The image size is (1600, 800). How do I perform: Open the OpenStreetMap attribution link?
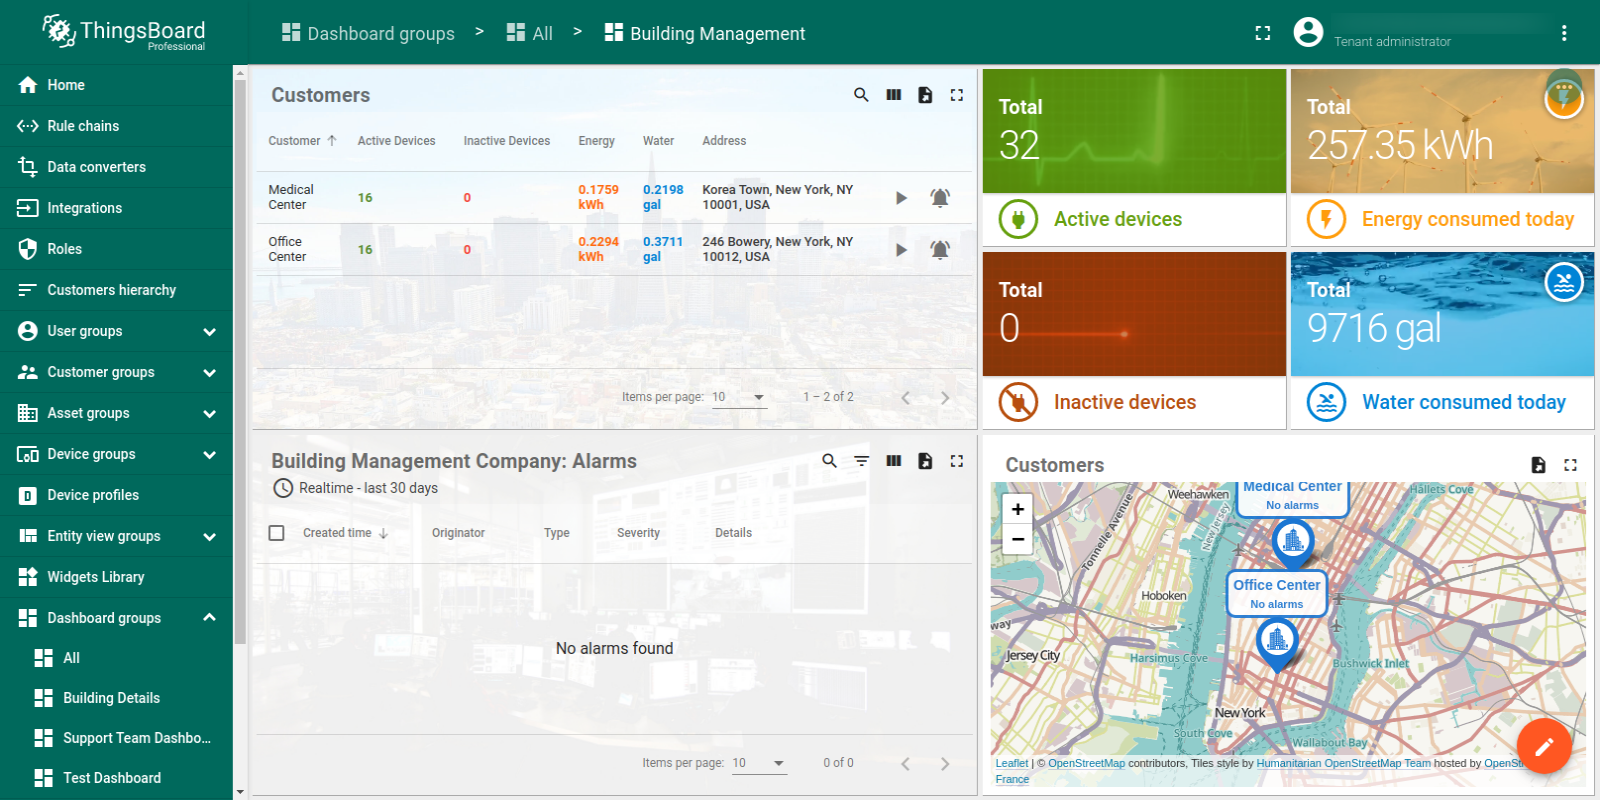coord(1086,763)
